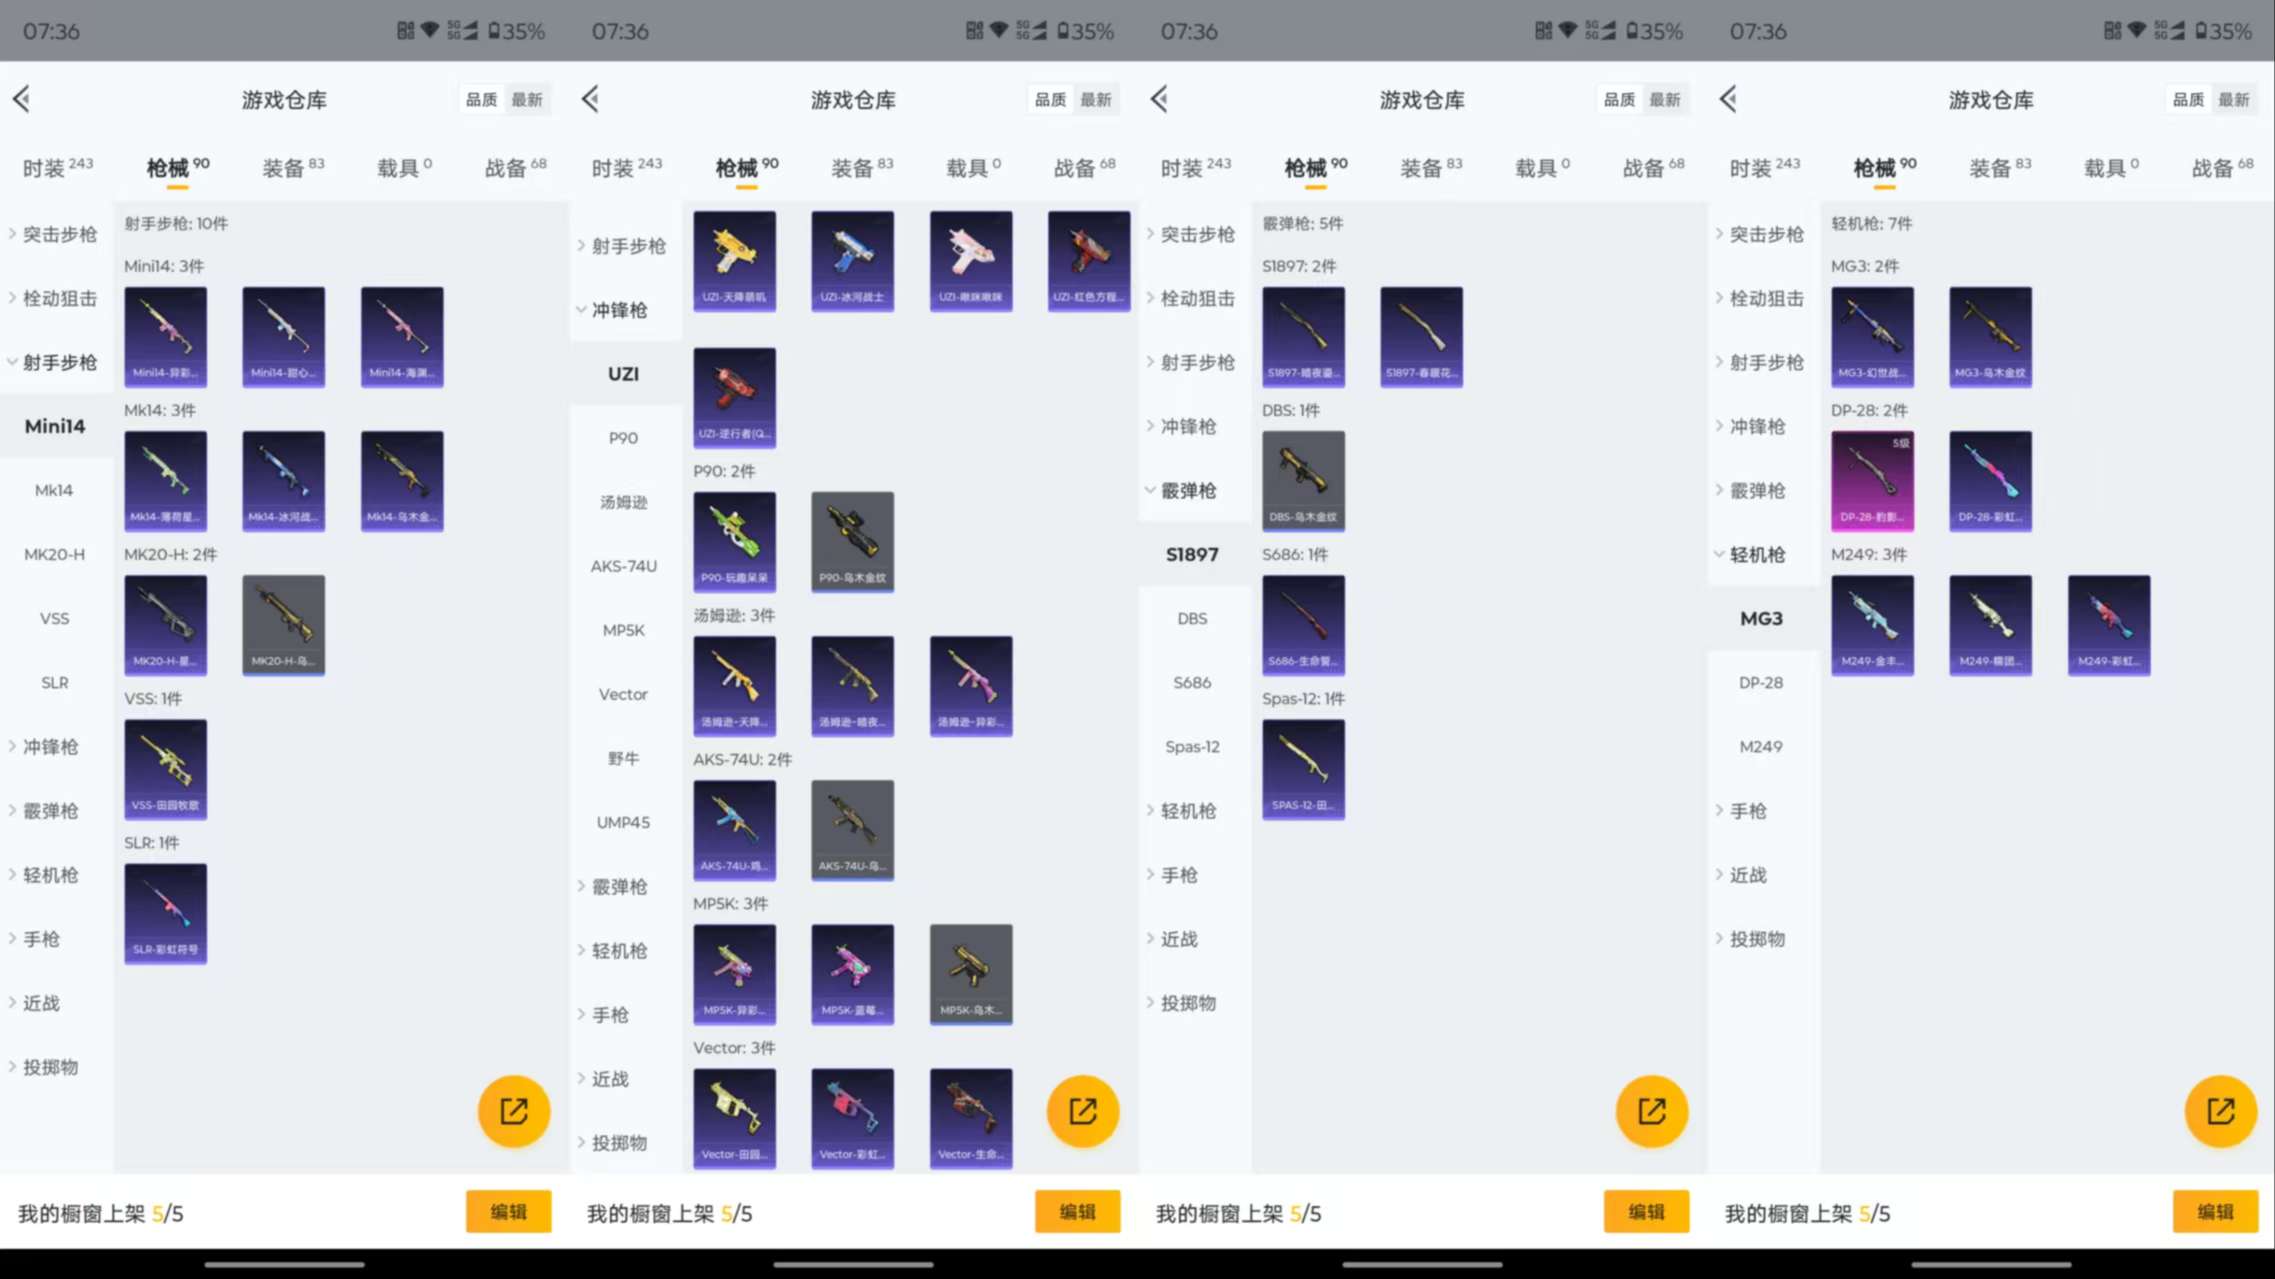Image resolution: width=2275 pixels, height=1279 pixels.
Task: Toggle 最新 sort in the second panel
Action: tap(1098, 99)
